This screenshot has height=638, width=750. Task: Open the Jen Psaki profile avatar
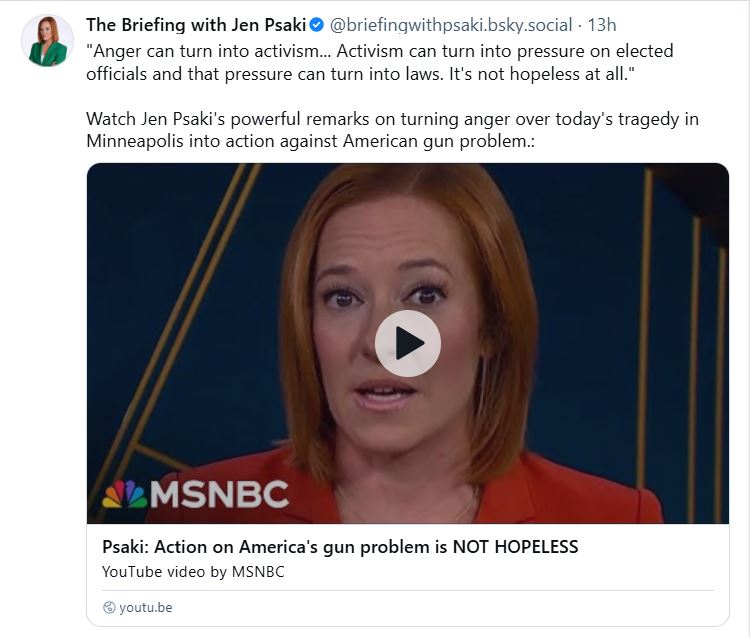47,41
